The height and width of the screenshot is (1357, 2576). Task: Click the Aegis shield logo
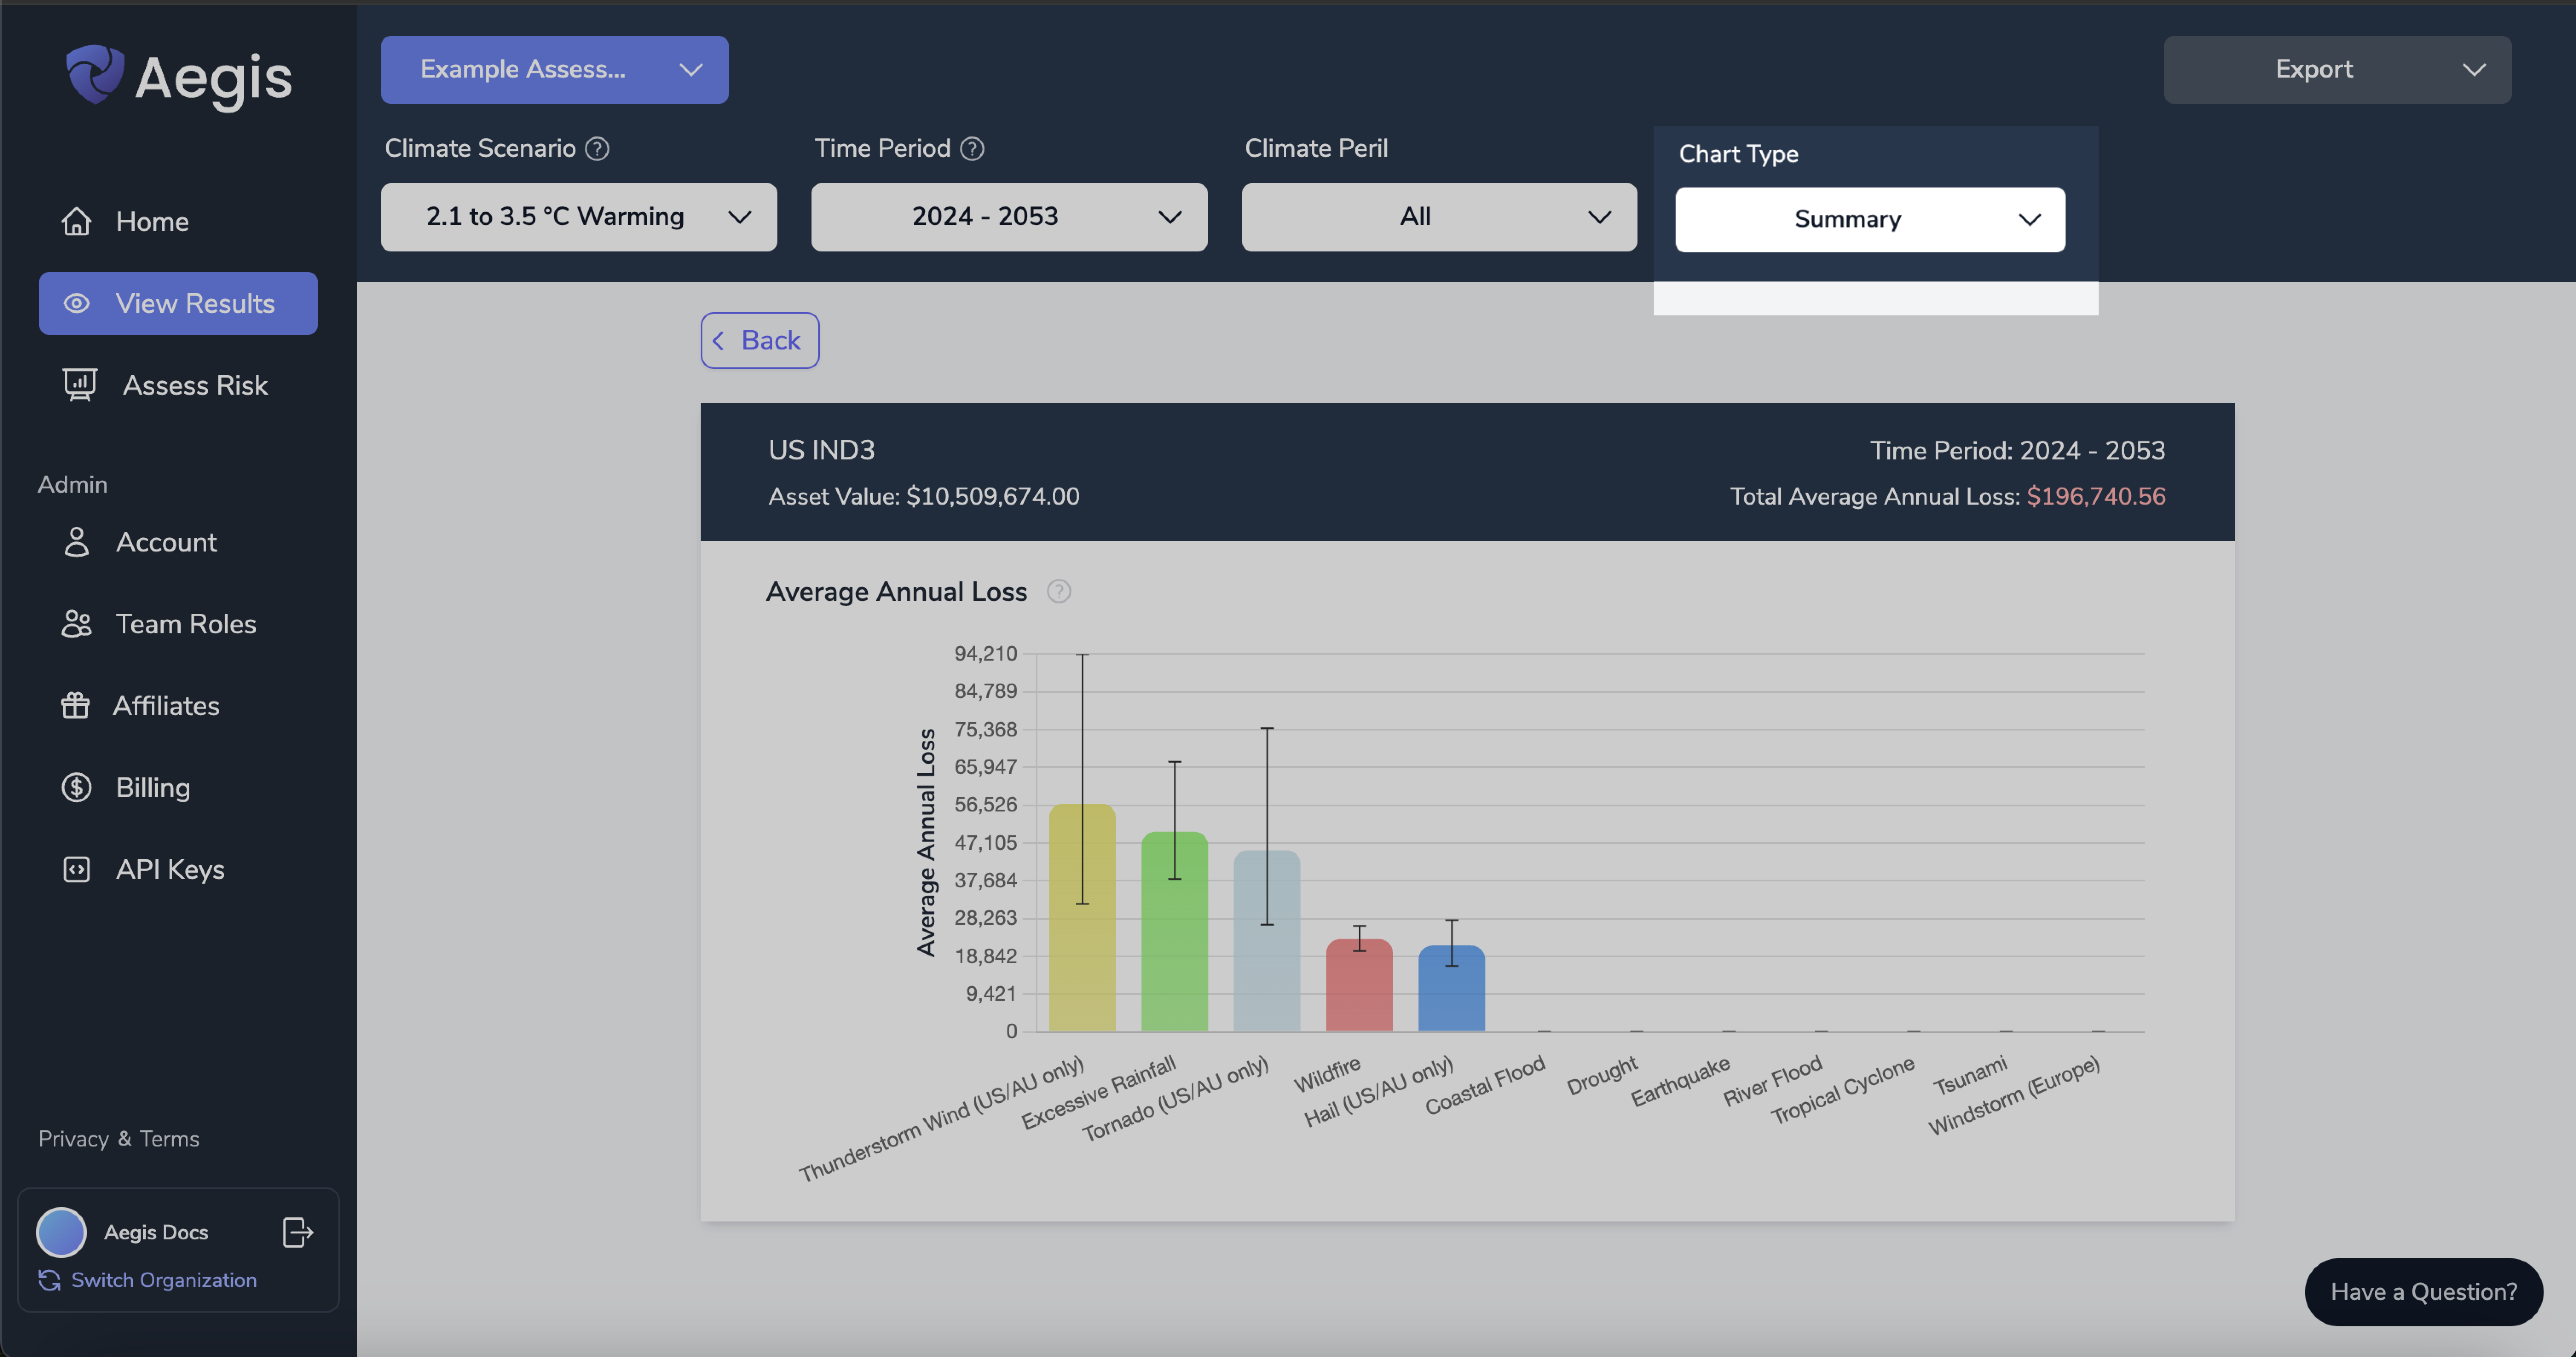tap(94, 75)
